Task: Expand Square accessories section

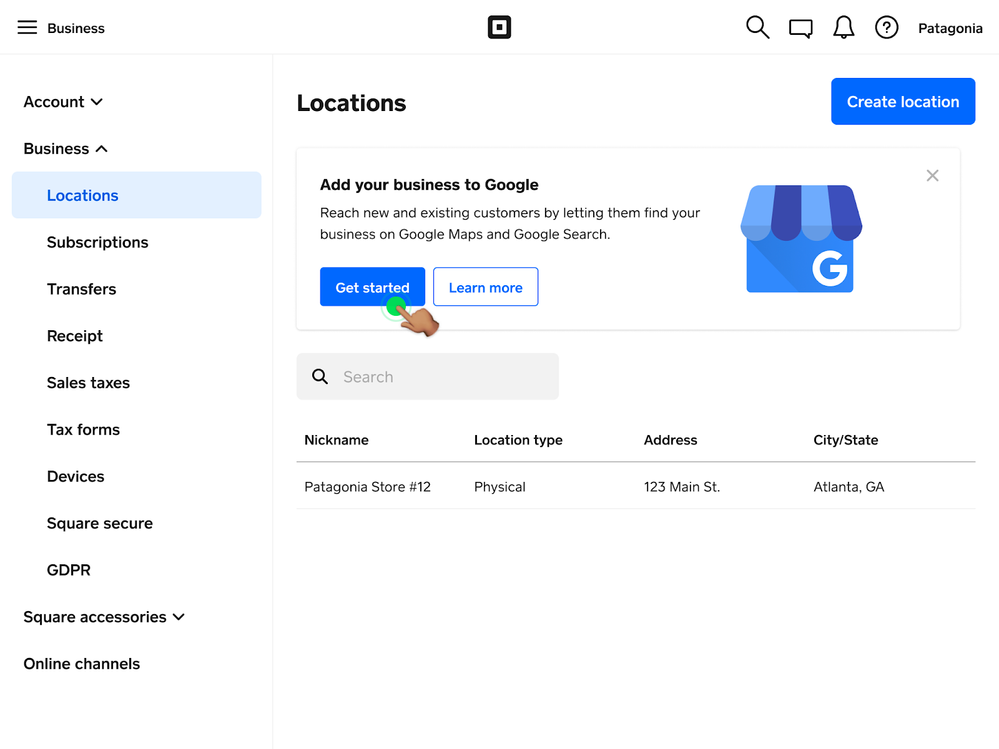Action: 104,617
